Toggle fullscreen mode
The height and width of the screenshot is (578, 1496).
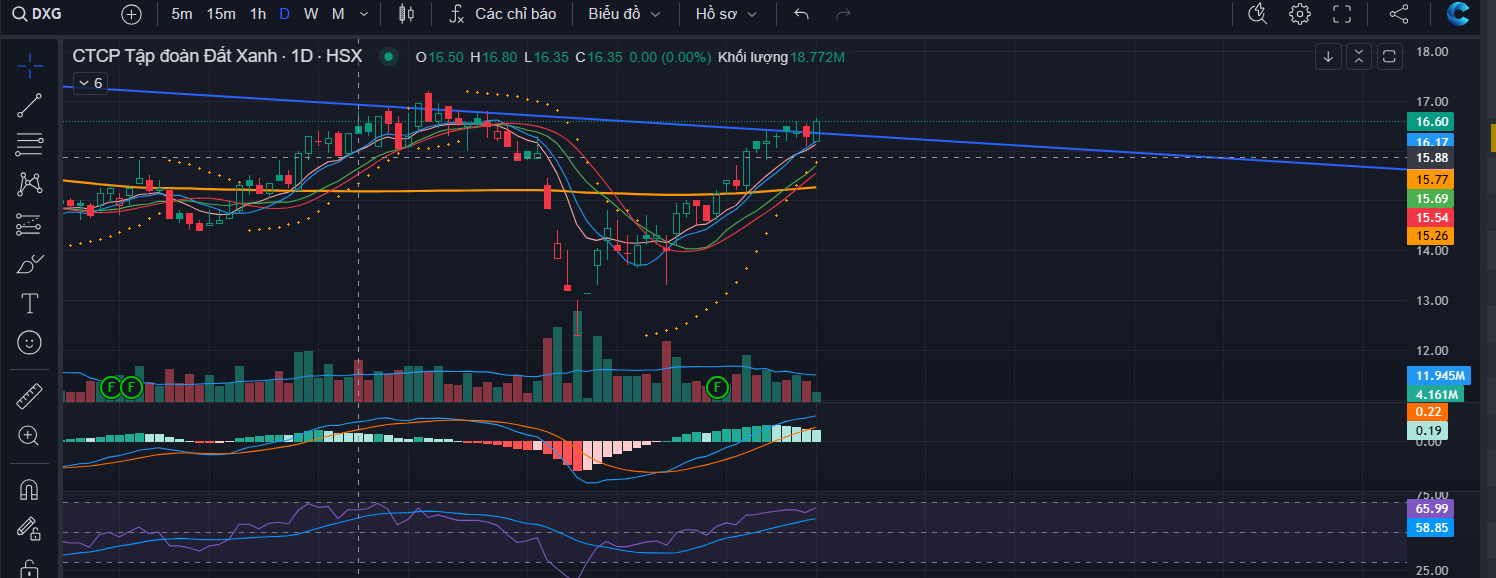pos(1342,14)
